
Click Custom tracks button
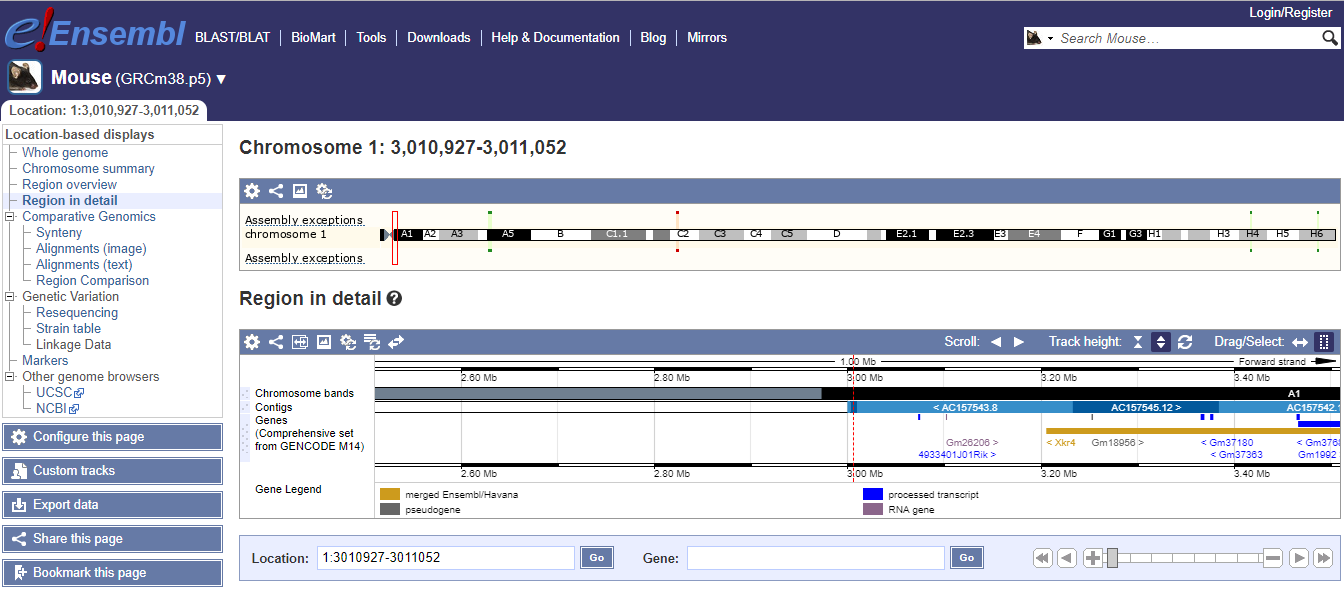pyautogui.click(x=112, y=471)
